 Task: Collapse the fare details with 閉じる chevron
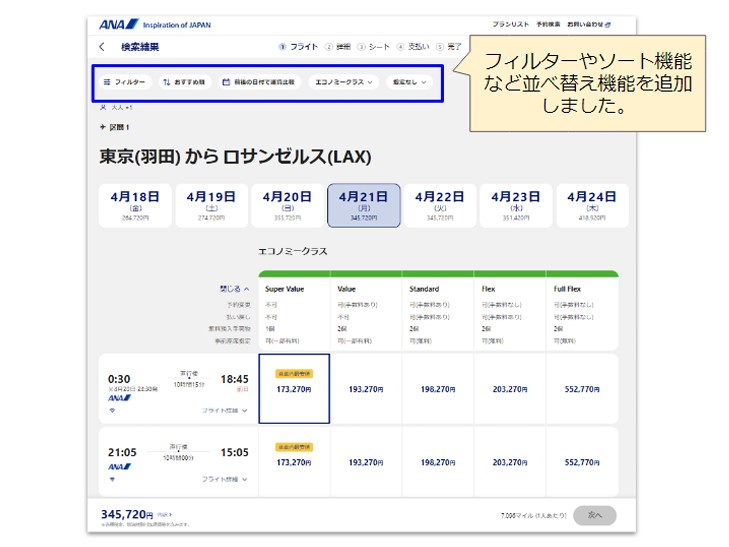[234, 289]
